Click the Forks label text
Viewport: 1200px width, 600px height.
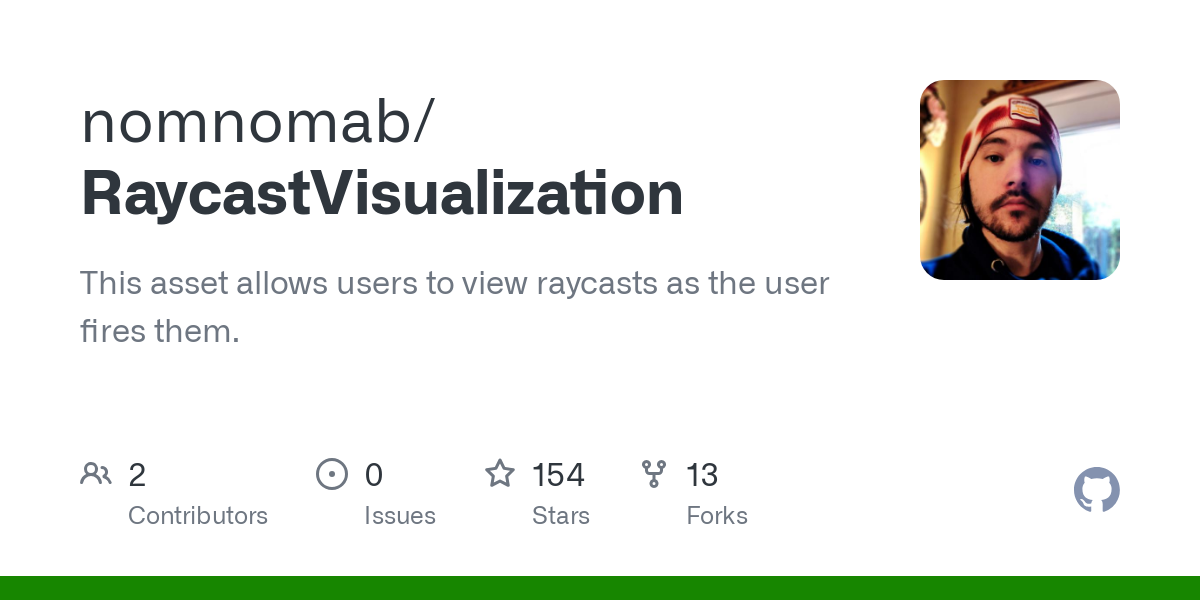[x=717, y=515]
